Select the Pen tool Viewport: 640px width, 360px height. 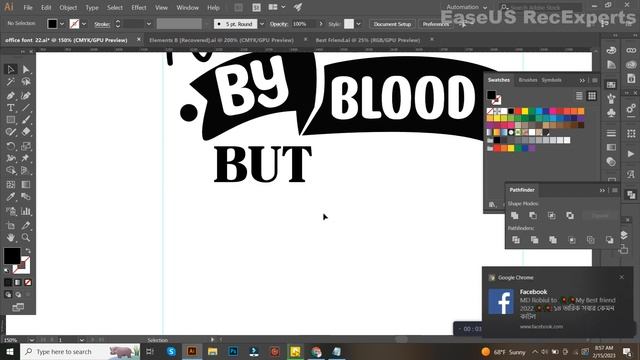tap(11, 96)
